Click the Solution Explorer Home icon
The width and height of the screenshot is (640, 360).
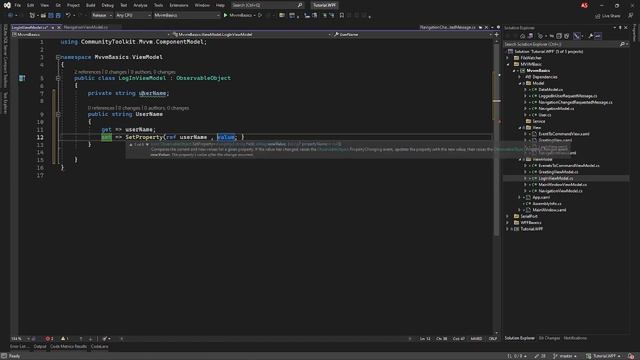(522, 36)
